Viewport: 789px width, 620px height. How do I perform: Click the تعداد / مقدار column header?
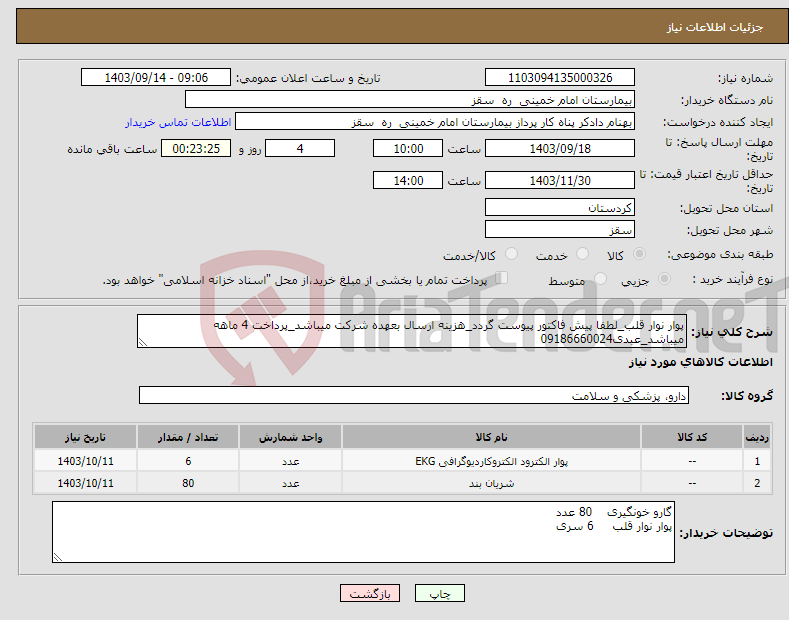[188, 437]
